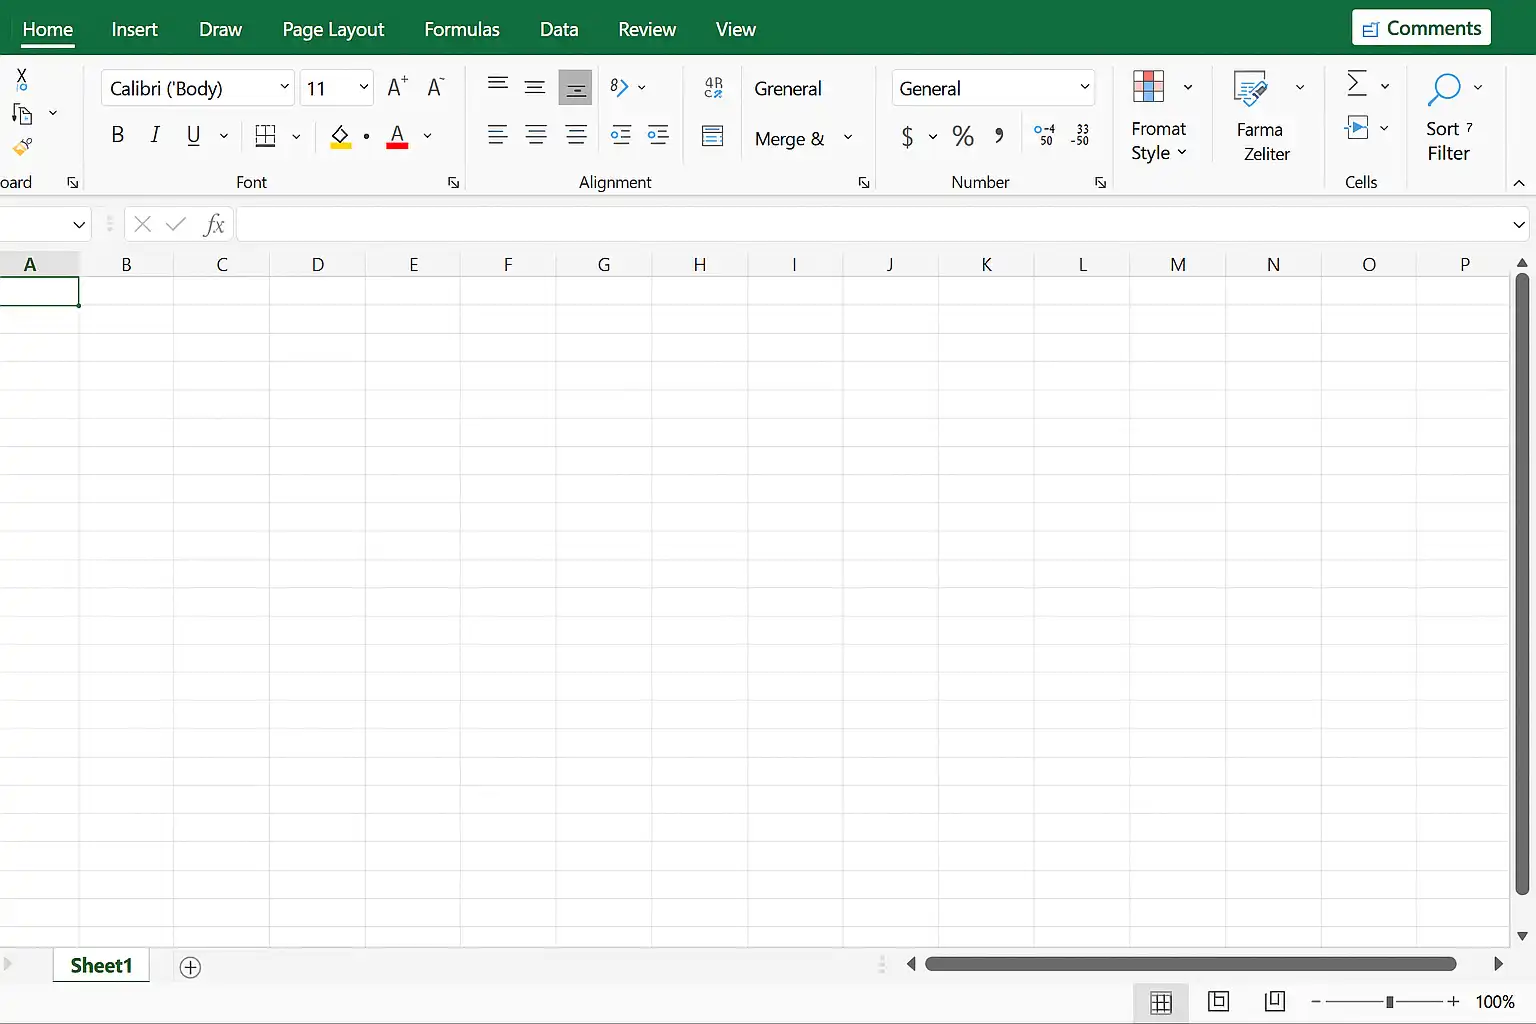Open the Formulas ribbon tab
Image resolution: width=1536 pixels, height=1024 pixels.
pos(461,29)
